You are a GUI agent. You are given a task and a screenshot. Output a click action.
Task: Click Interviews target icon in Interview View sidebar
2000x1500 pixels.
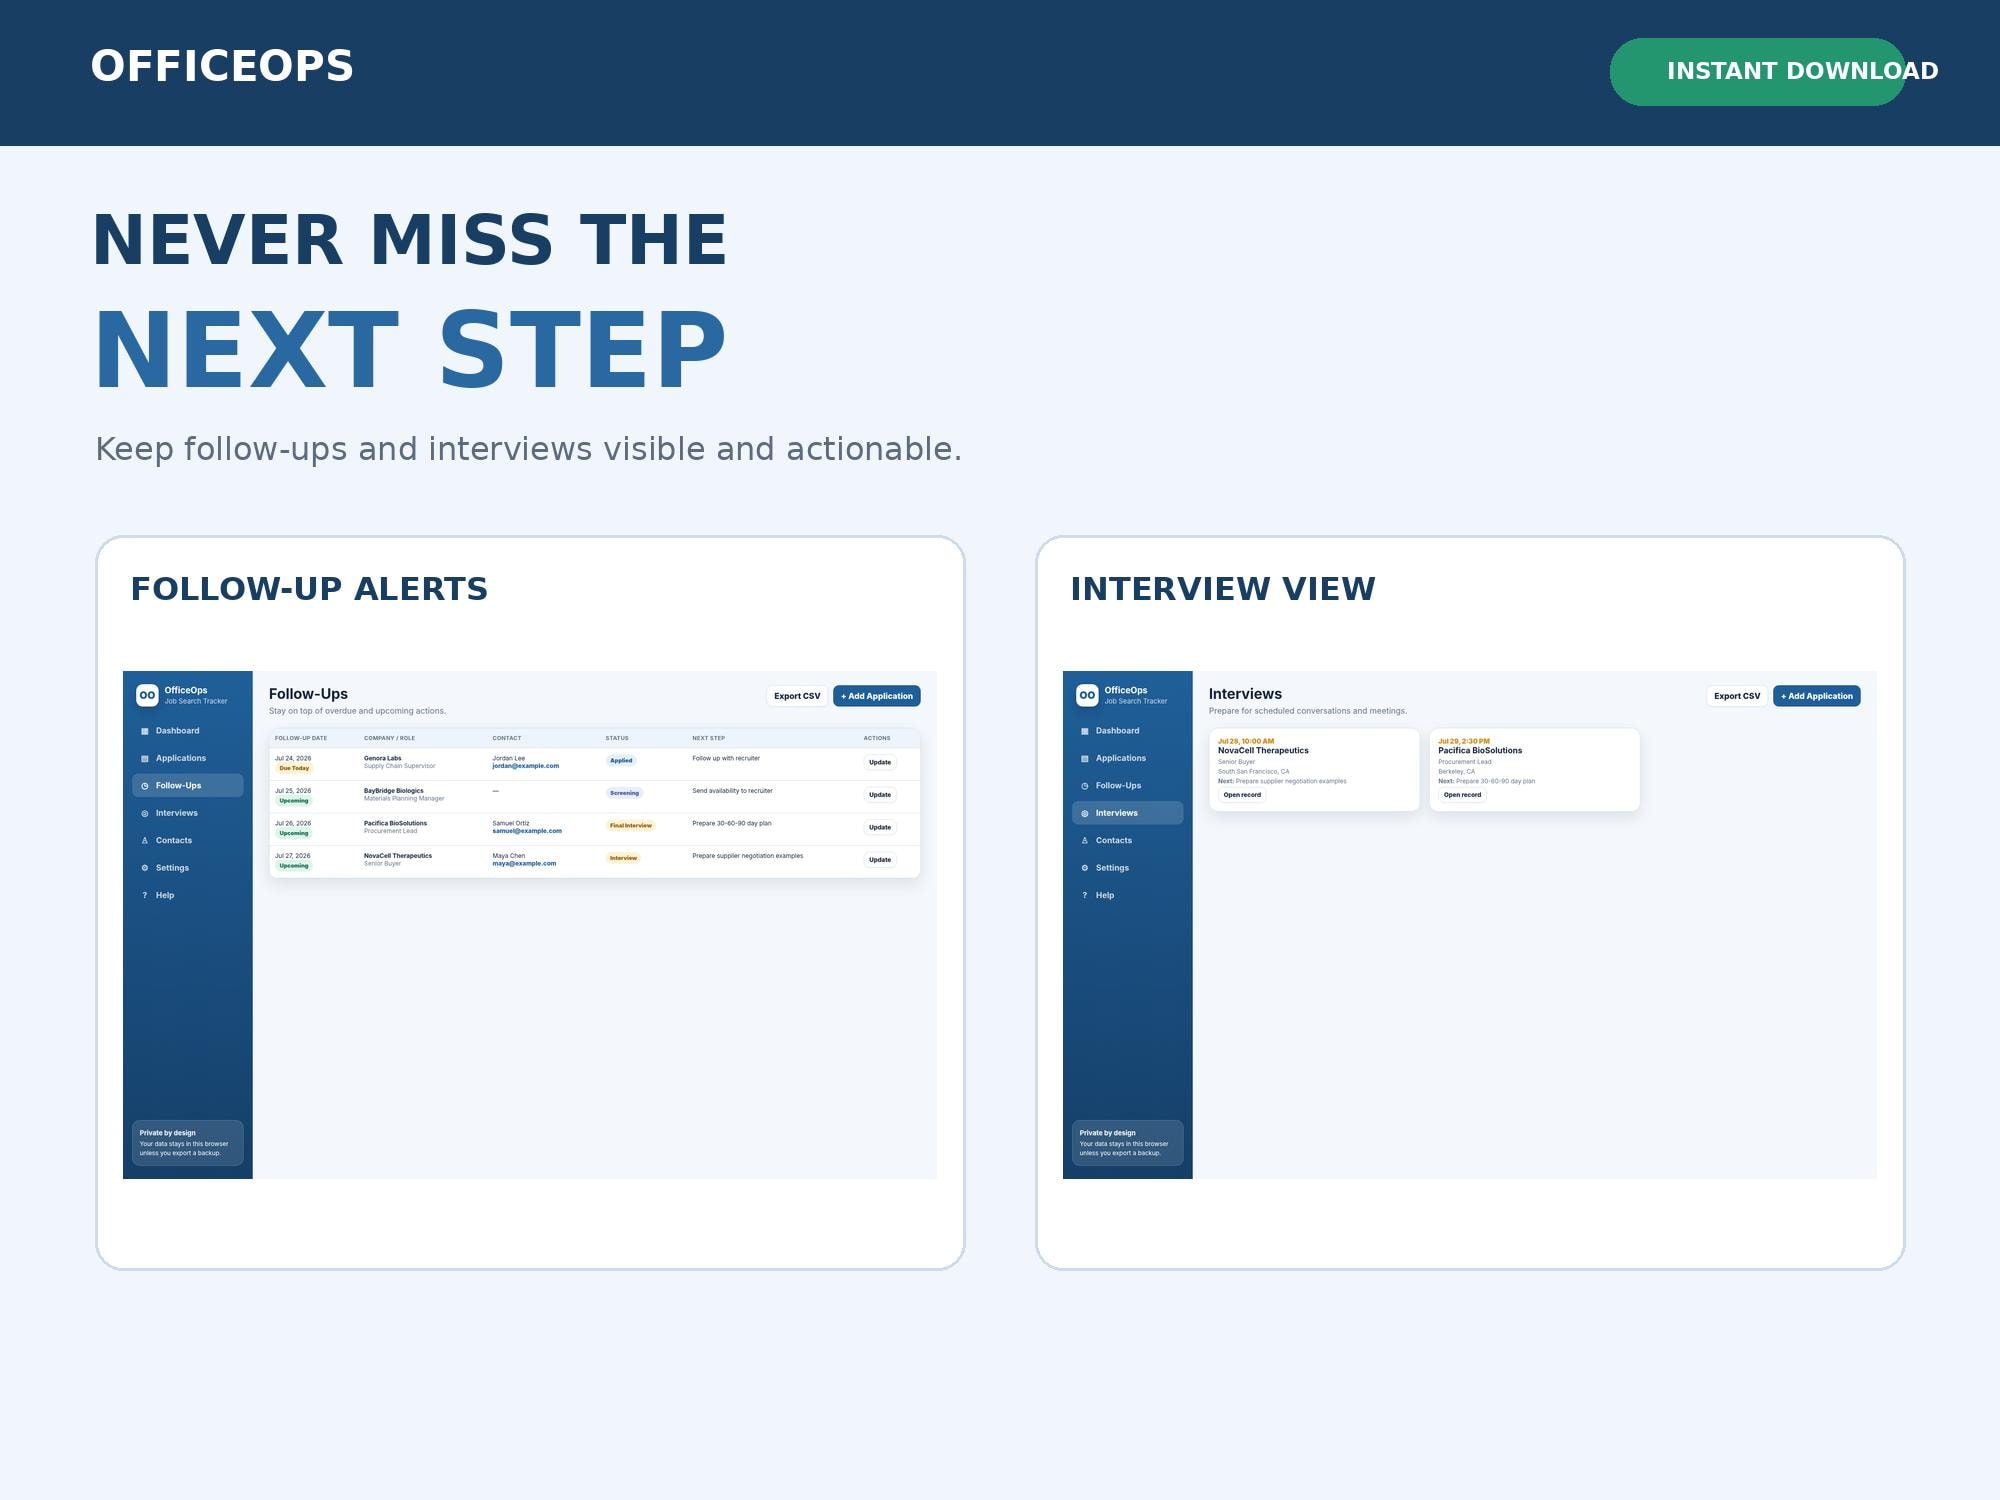[1085, 813]
